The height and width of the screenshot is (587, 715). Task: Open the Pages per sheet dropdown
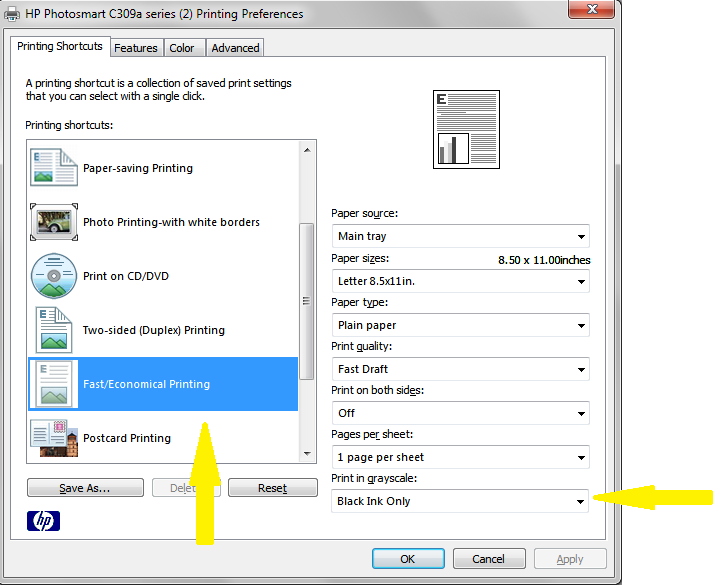point(461,457)
